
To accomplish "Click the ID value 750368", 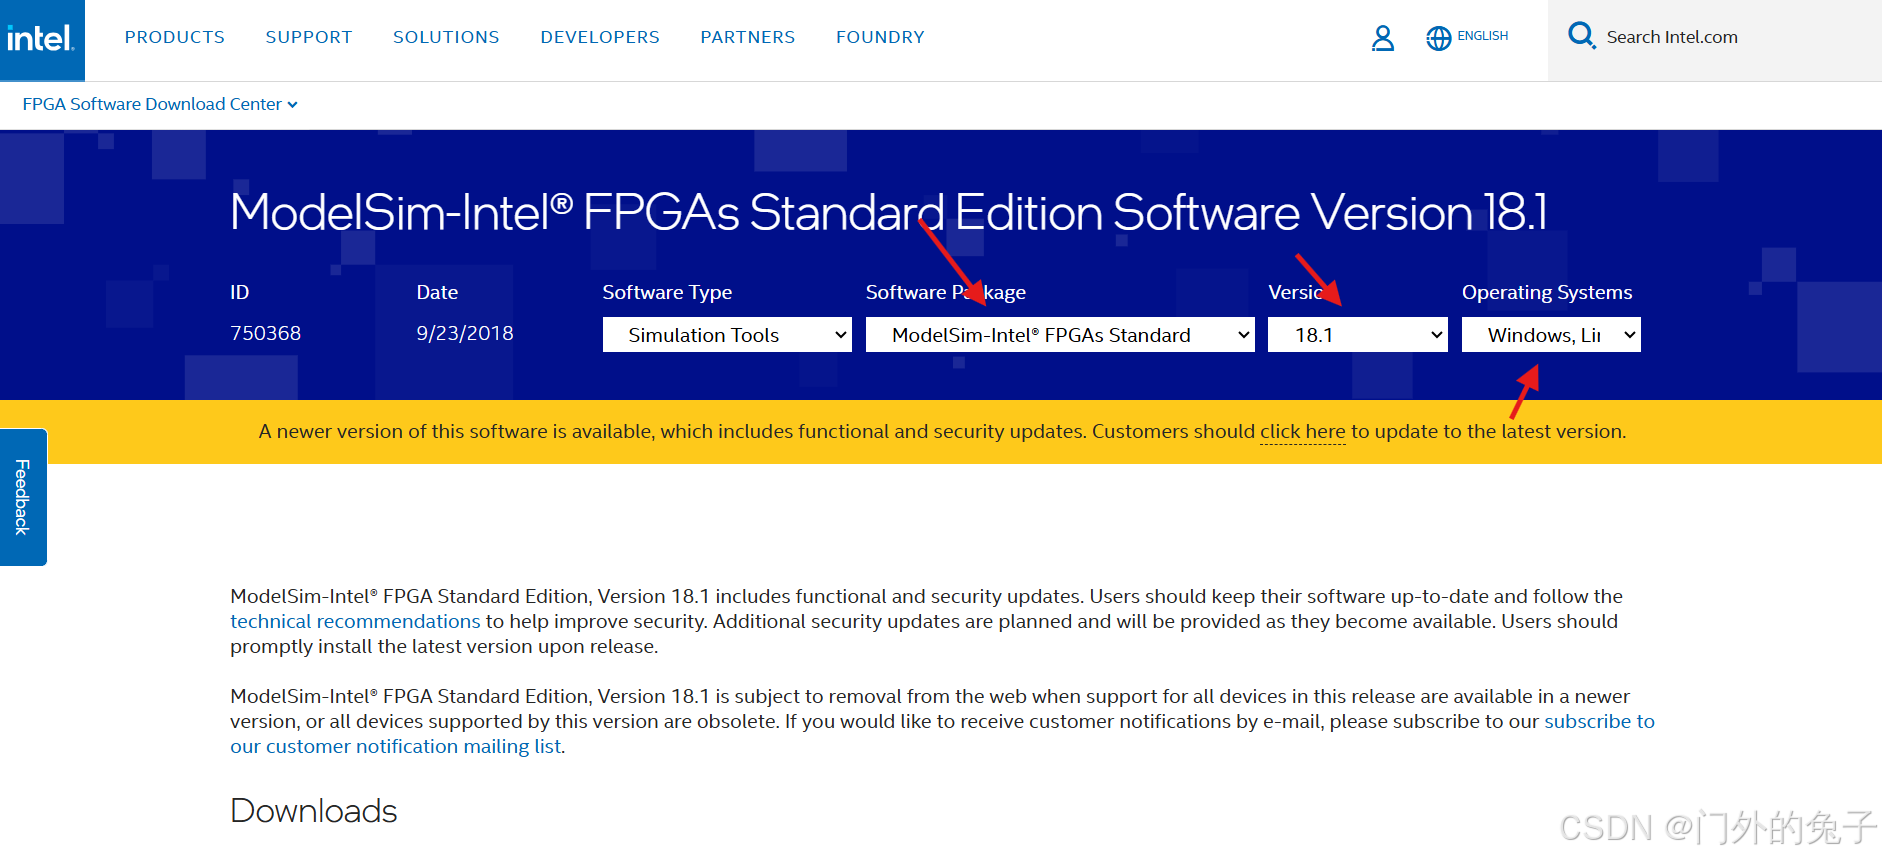I will click(x=265, y=333).
